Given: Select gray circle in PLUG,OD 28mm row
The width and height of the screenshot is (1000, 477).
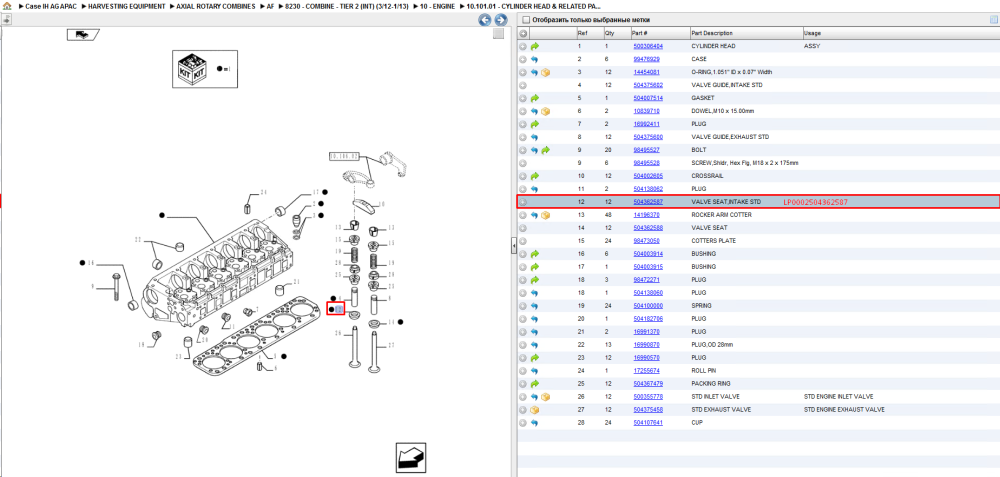Looking at the screenshot, I should point(523,344).
